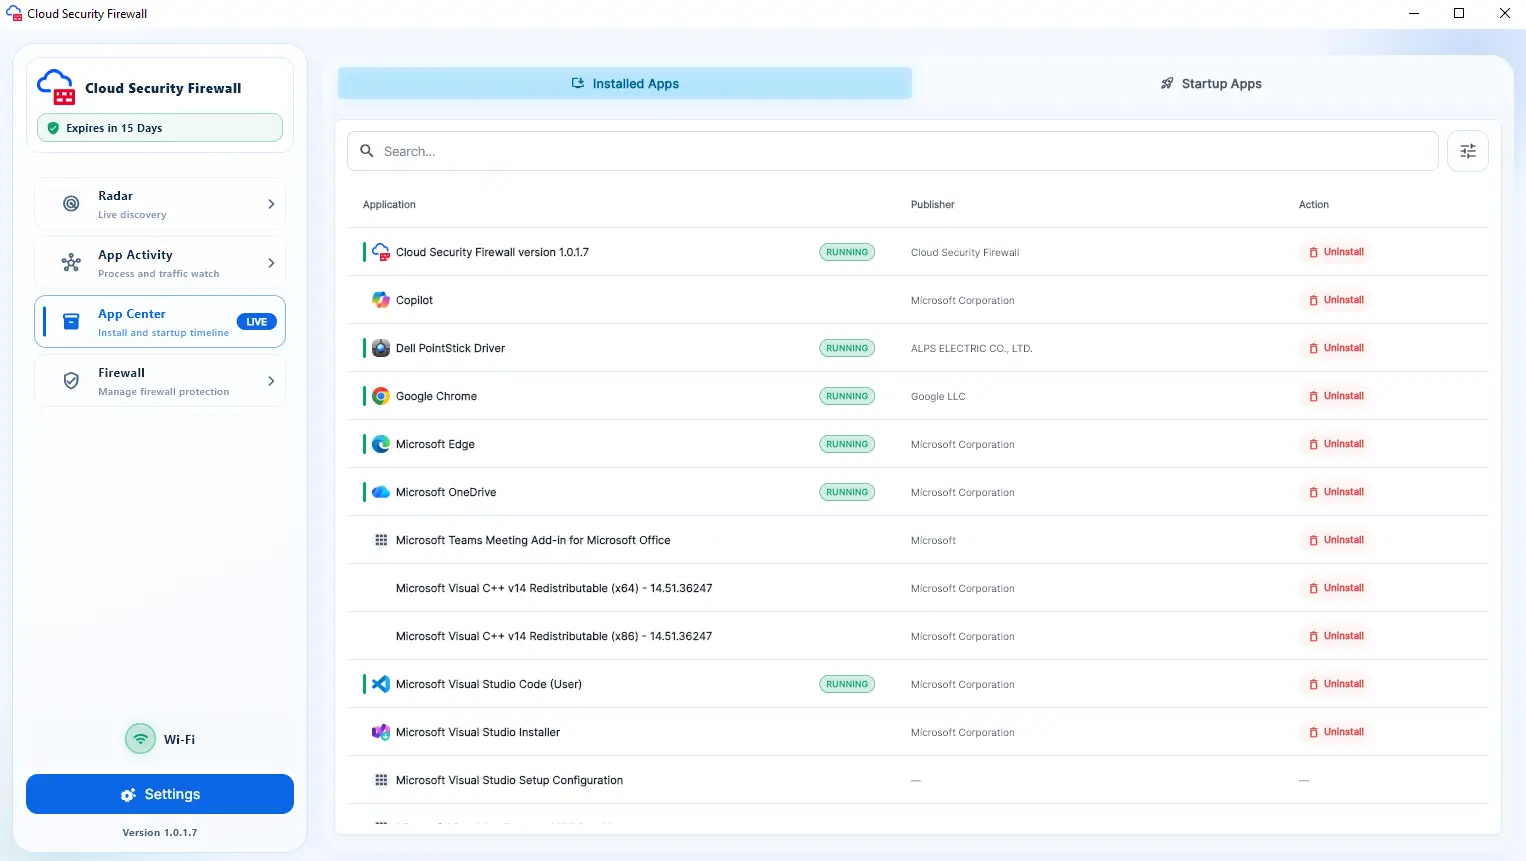Screen dimensions: 1526x861
Task: Click the Publisher column header
Action: [932, 204]
